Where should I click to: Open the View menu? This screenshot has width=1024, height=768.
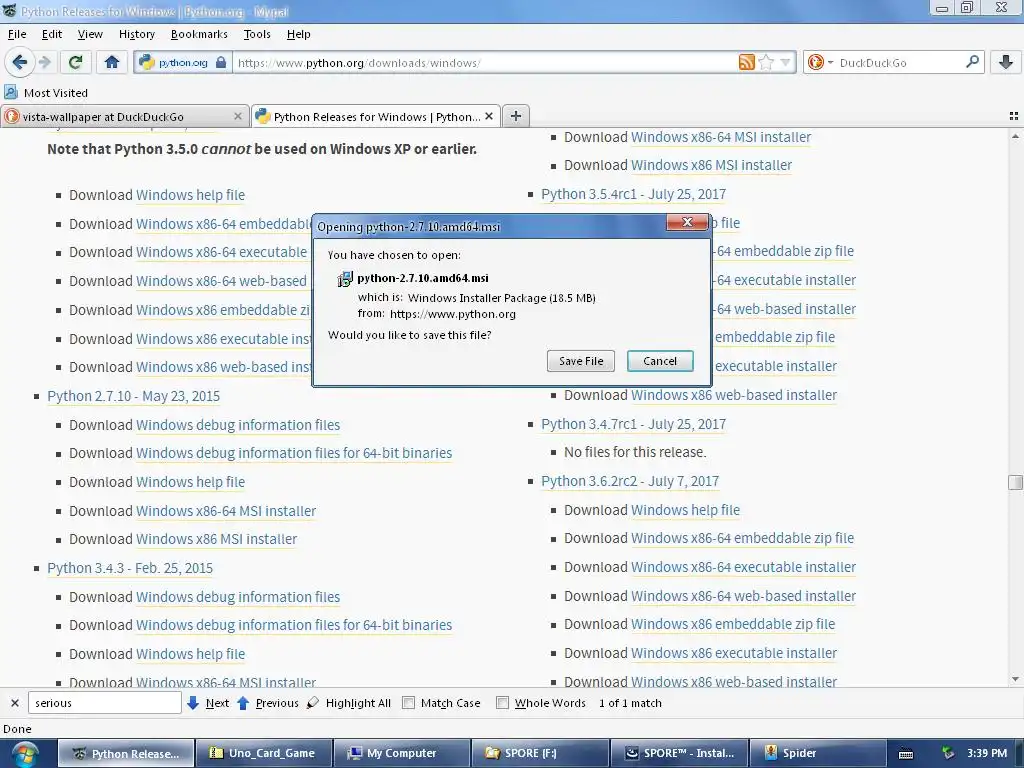(90, 34)
